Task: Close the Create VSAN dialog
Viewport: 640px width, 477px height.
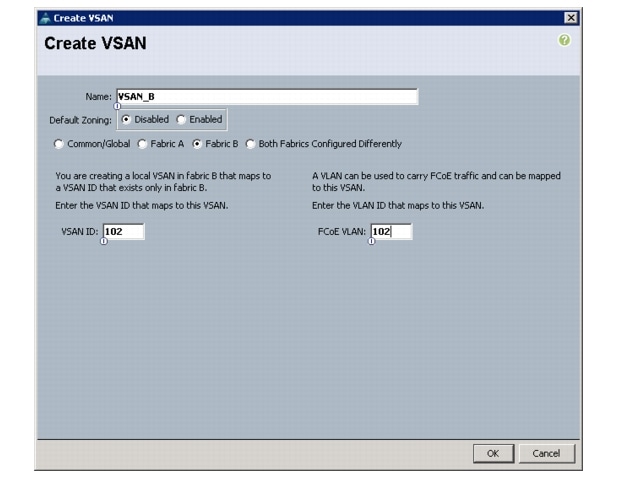Action: tap(571, 18)
